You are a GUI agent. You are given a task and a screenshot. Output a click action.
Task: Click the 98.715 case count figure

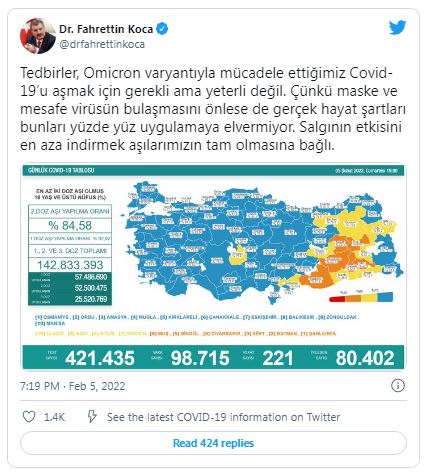coord(200,358)
